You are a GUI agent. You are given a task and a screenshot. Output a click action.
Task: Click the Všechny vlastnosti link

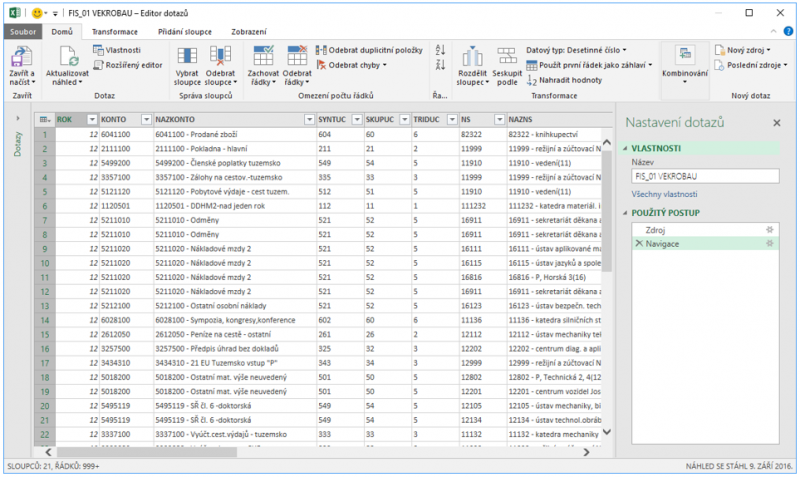point(663,193)
